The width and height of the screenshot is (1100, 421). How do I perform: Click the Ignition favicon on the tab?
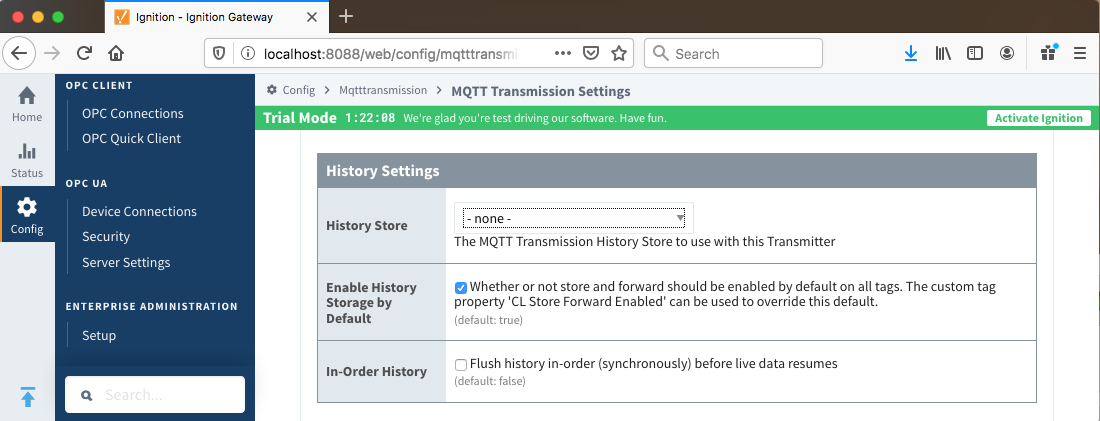point(121,16)
